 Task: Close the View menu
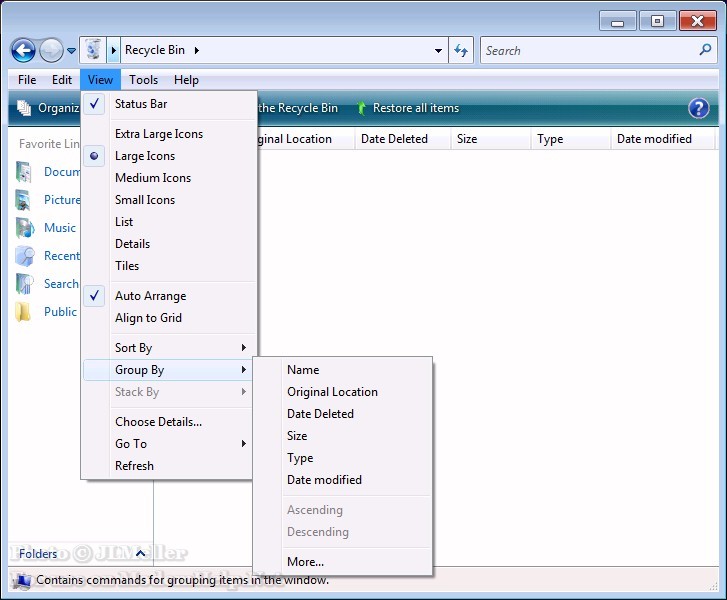pyautogui.click(x=100, y=80)
